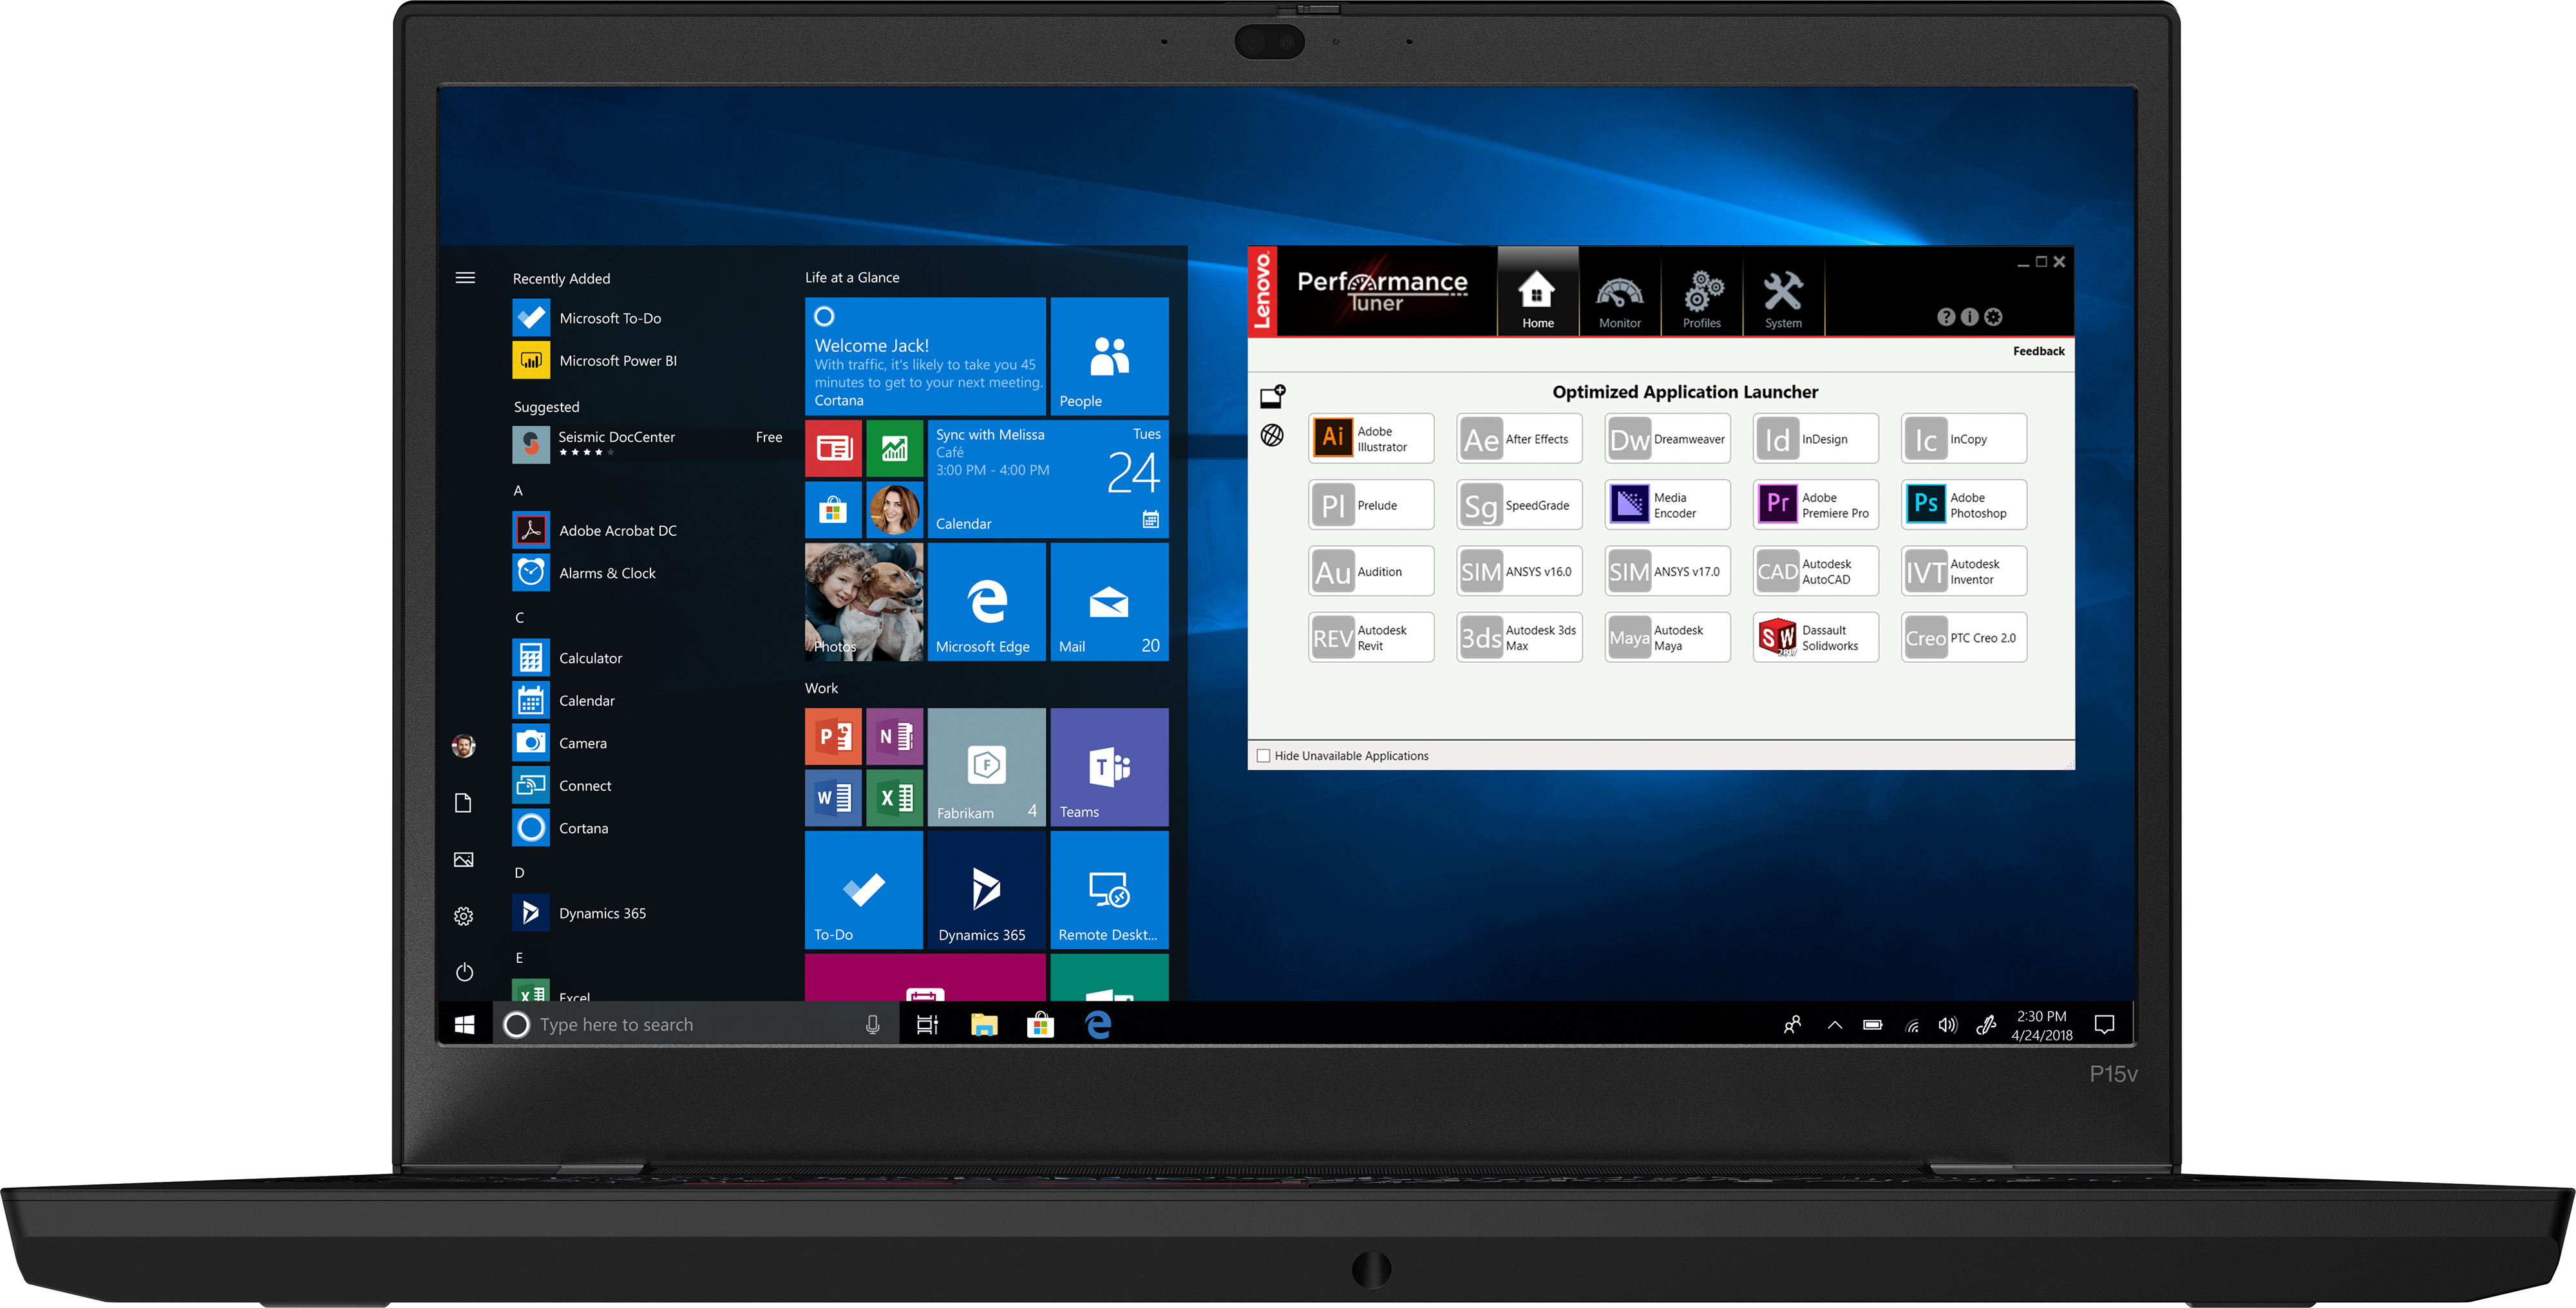Click the add application icon in Performance Tuner
The height and width of the screenshot is (1308, 2576).
tap(1272, 397)
